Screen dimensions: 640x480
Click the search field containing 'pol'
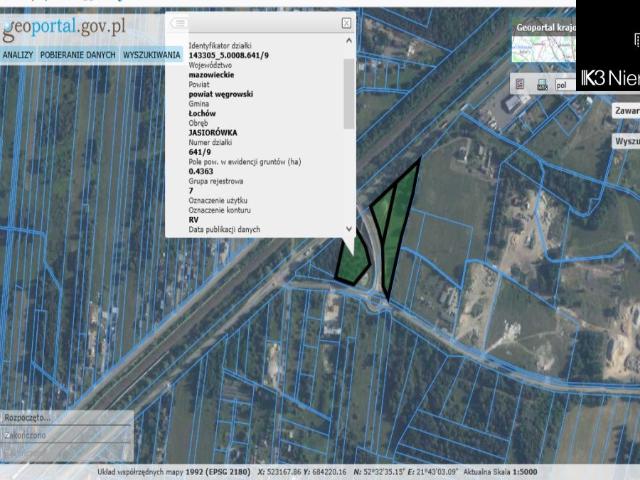tap(565, 85)
